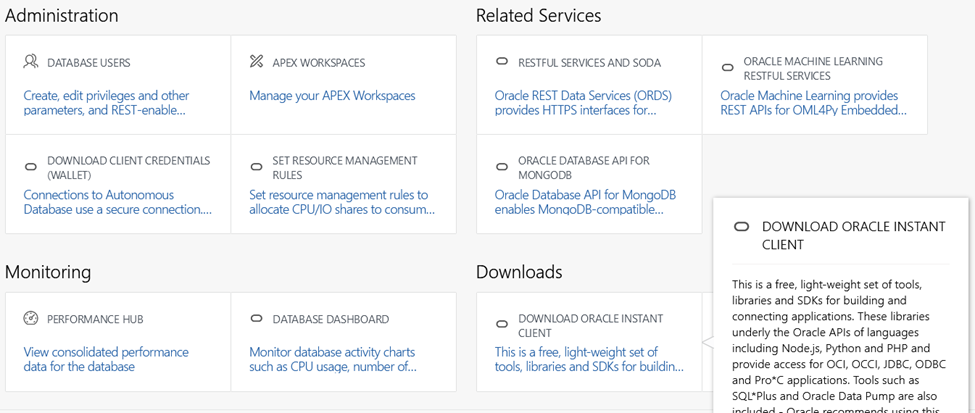975x413 pixels.
Task: Click 'Connections to Autonomous Database' description link
Action: point(118,202)
